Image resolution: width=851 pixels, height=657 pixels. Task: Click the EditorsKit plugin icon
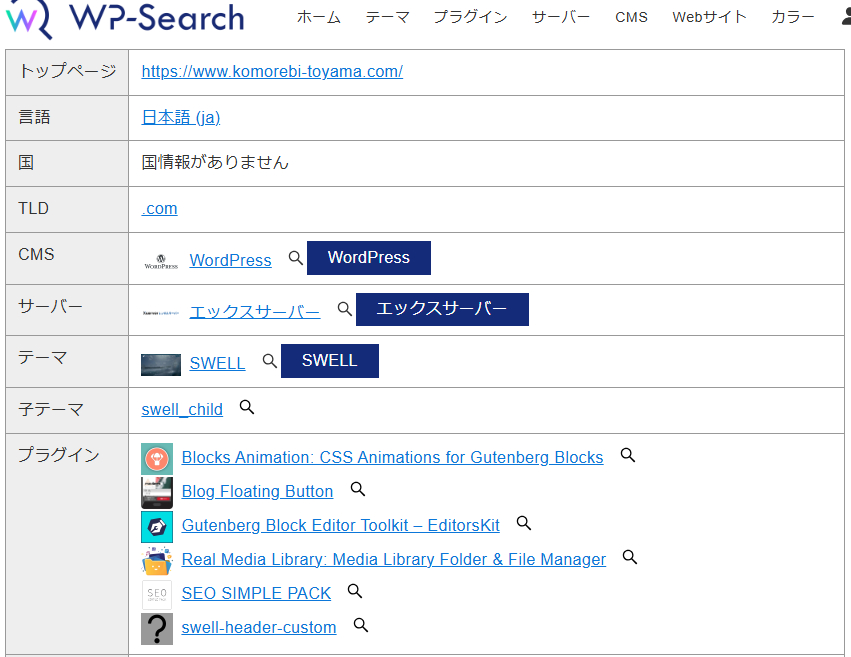(157, 527)
